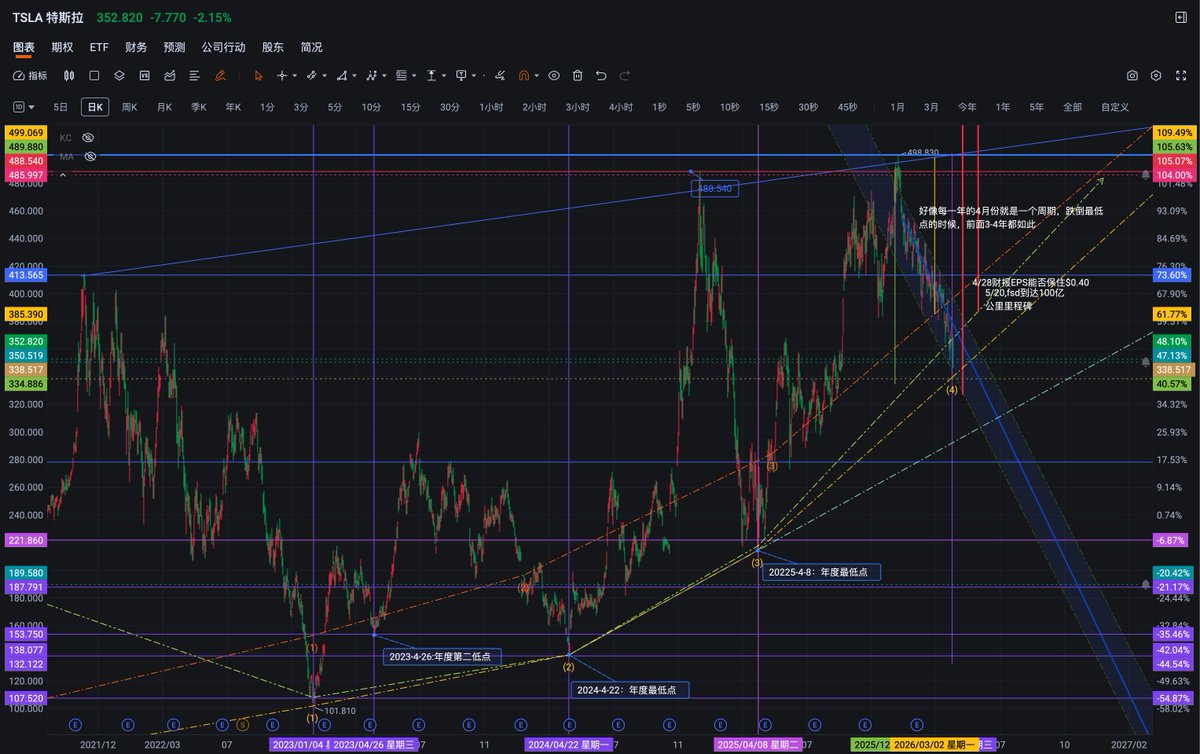Enter fullscreen chart mode
1200x754 pixels.
click(1180, 75)
